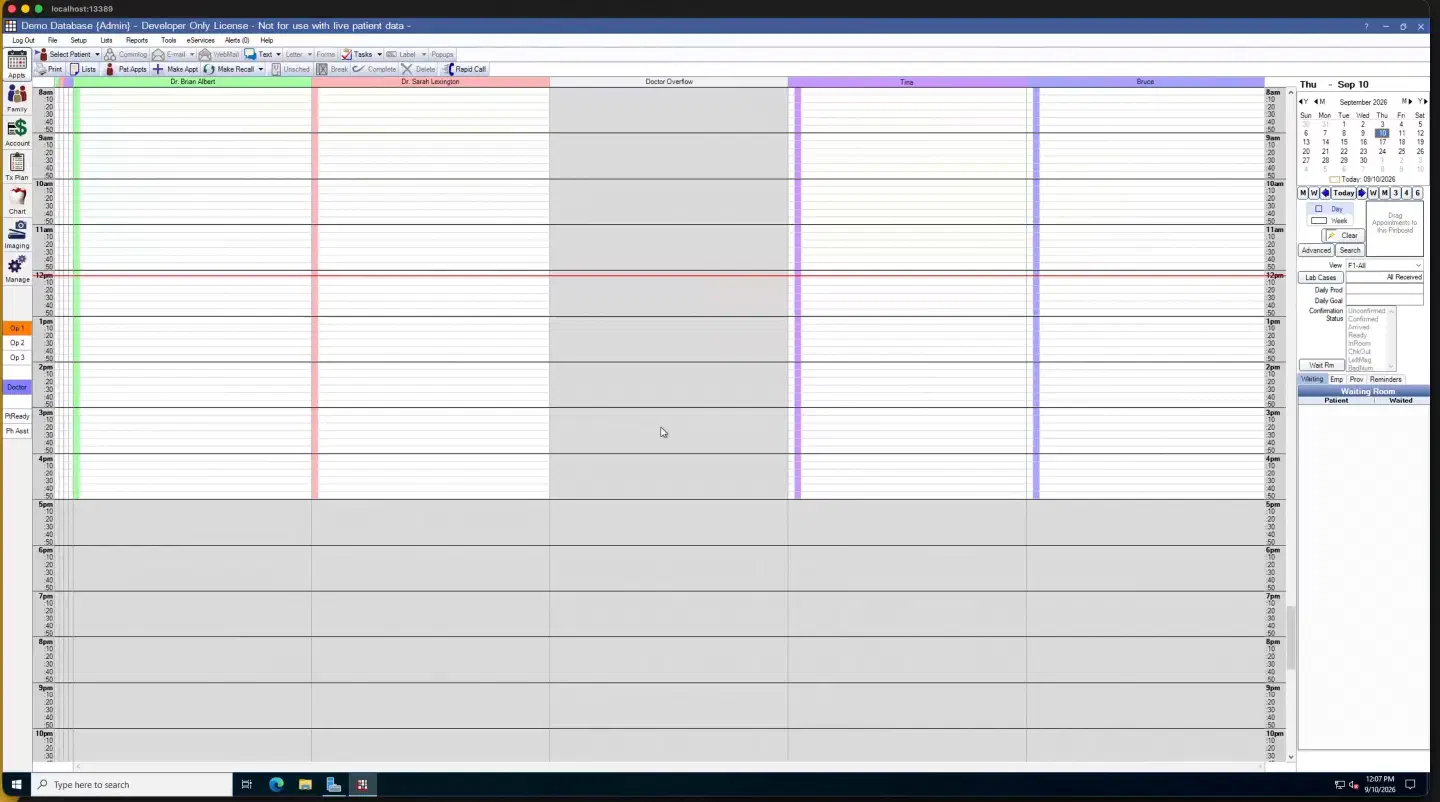
Task: Open the Chart module icon
Action: click(17, 200)
